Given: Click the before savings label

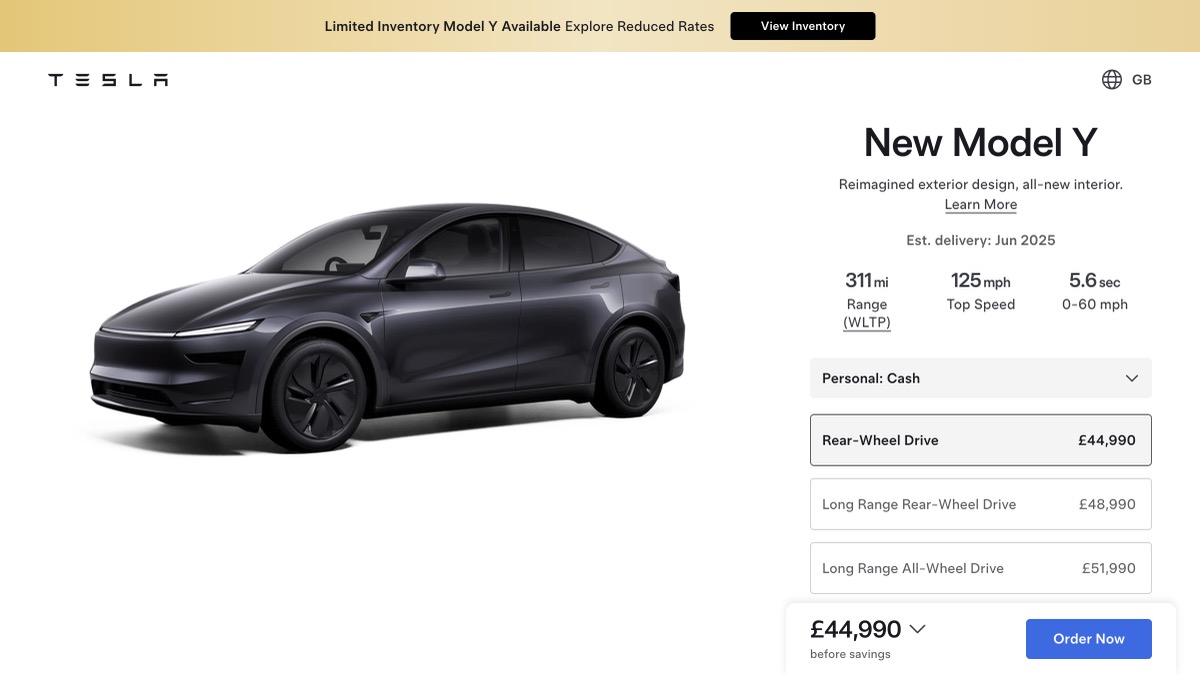Looking at the screenshot, I should (850, 654).
